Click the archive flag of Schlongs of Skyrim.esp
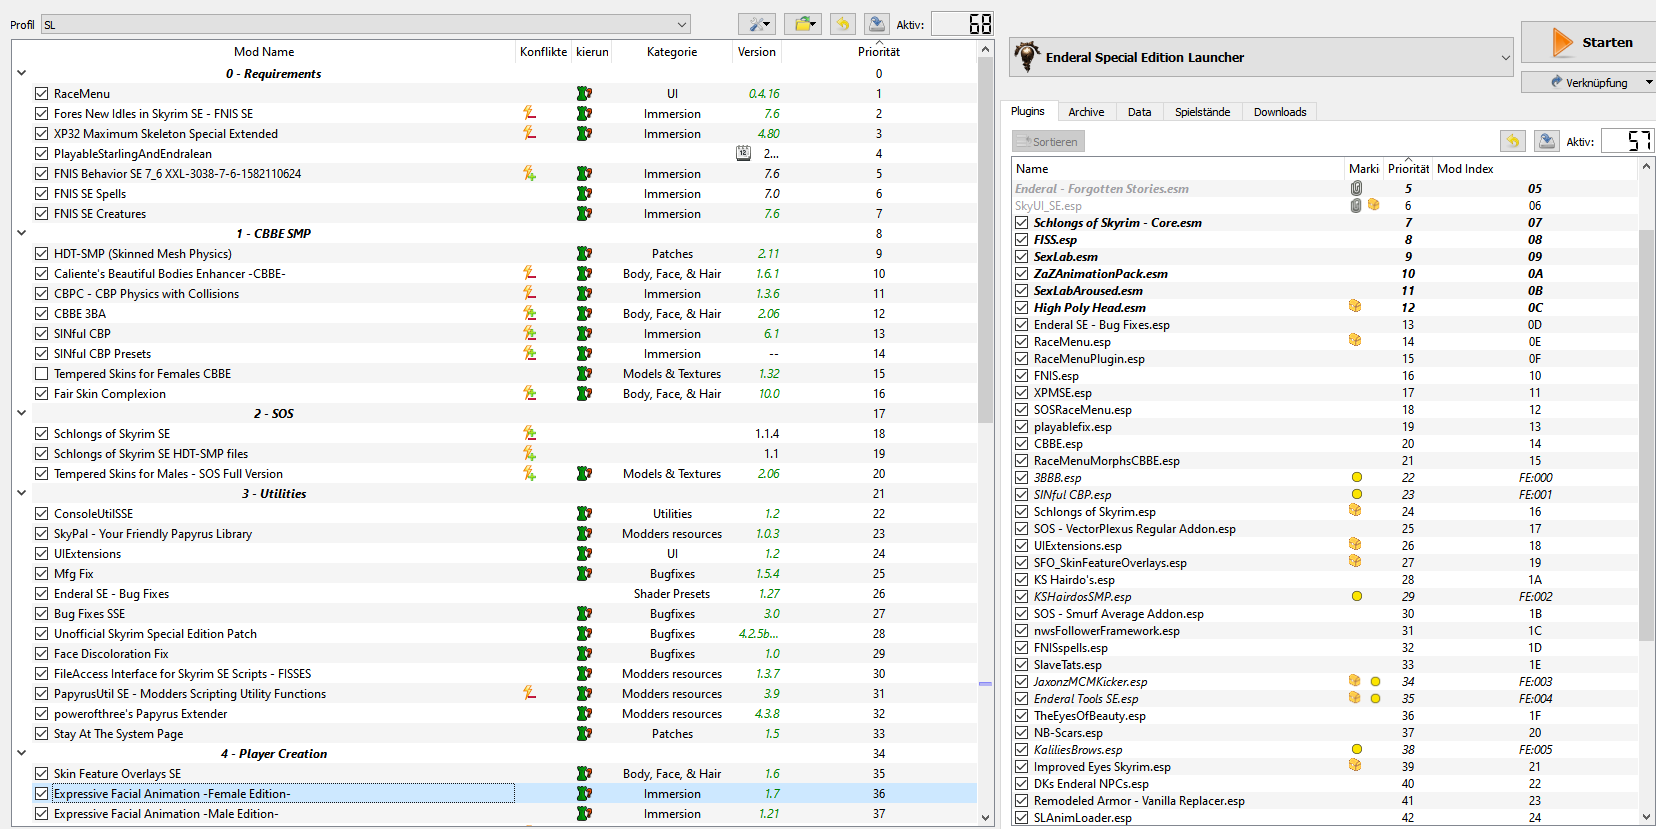This screenshot has width=1656, height=829. pyautogui.click(x=1355, y=511)
